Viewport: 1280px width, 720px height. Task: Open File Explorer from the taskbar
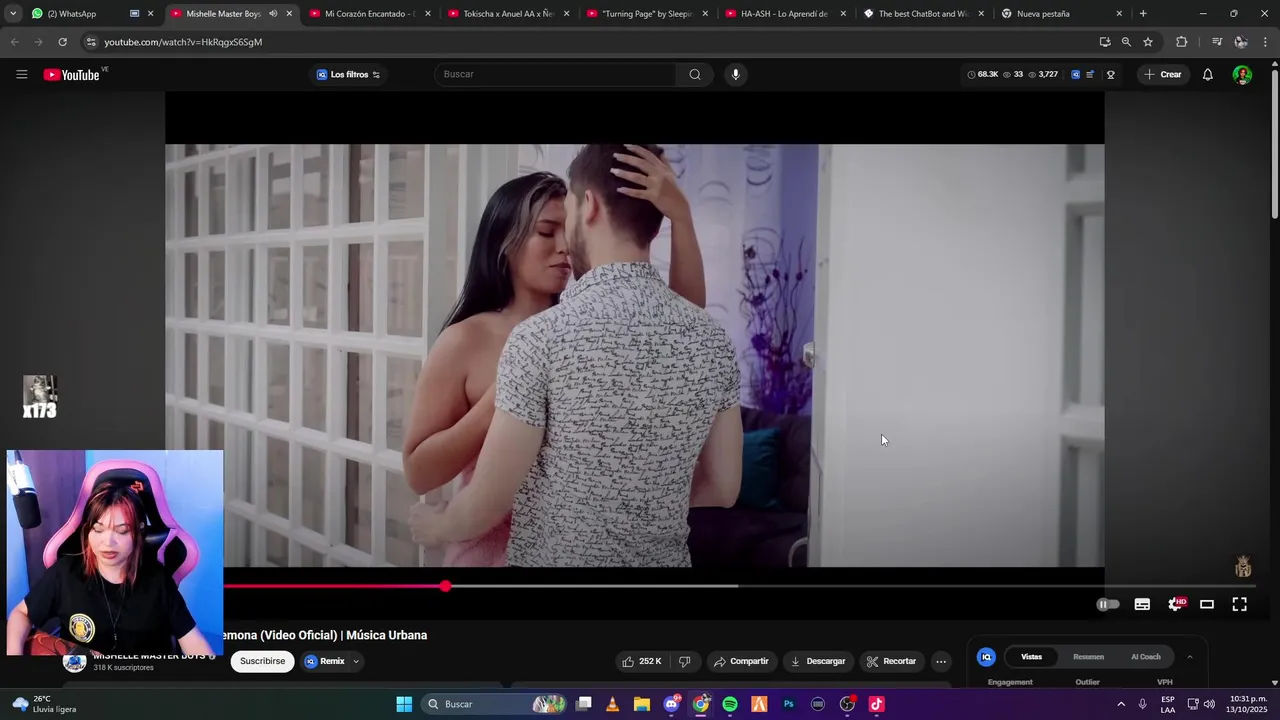[642, 704]
